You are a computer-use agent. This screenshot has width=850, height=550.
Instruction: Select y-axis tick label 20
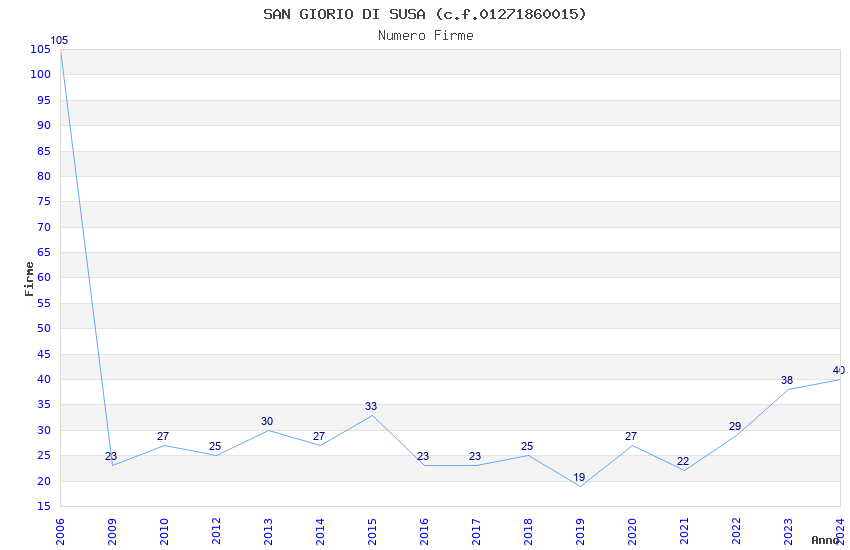tap(43, 481)
